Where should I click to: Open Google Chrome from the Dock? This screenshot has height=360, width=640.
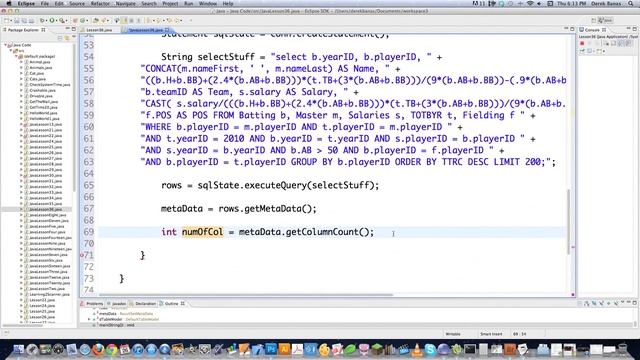(x=111, y=349)
